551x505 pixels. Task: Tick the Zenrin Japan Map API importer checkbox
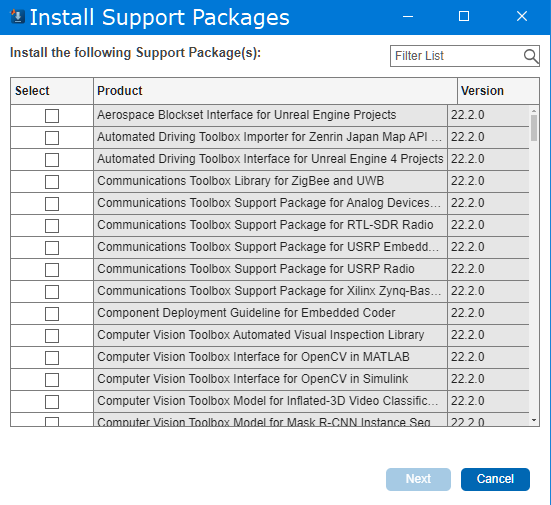point(52,138)
